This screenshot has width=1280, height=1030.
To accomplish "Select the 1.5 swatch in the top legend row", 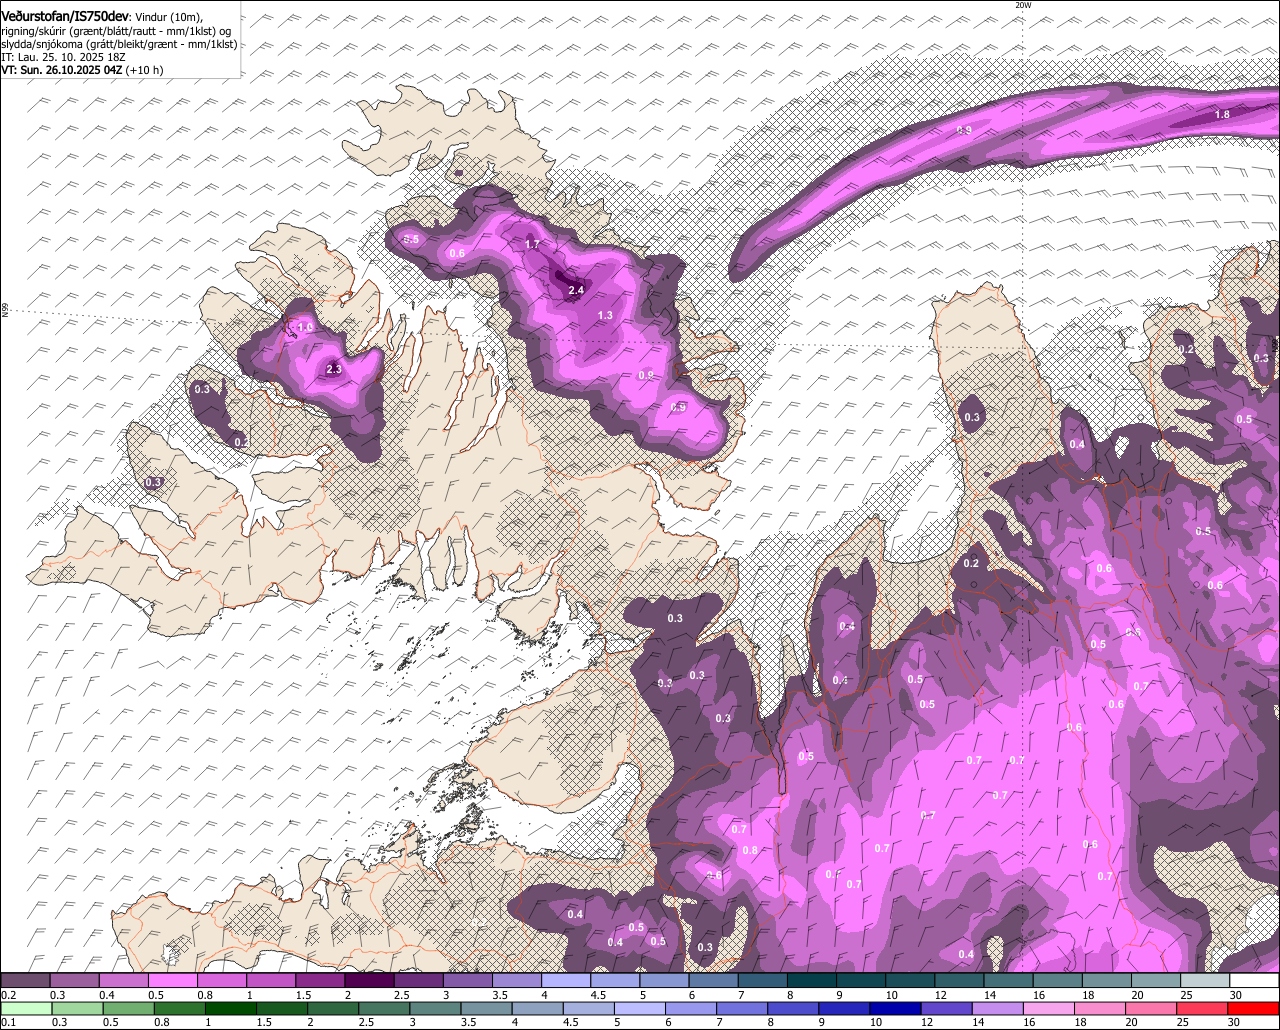I will [320, 980].
